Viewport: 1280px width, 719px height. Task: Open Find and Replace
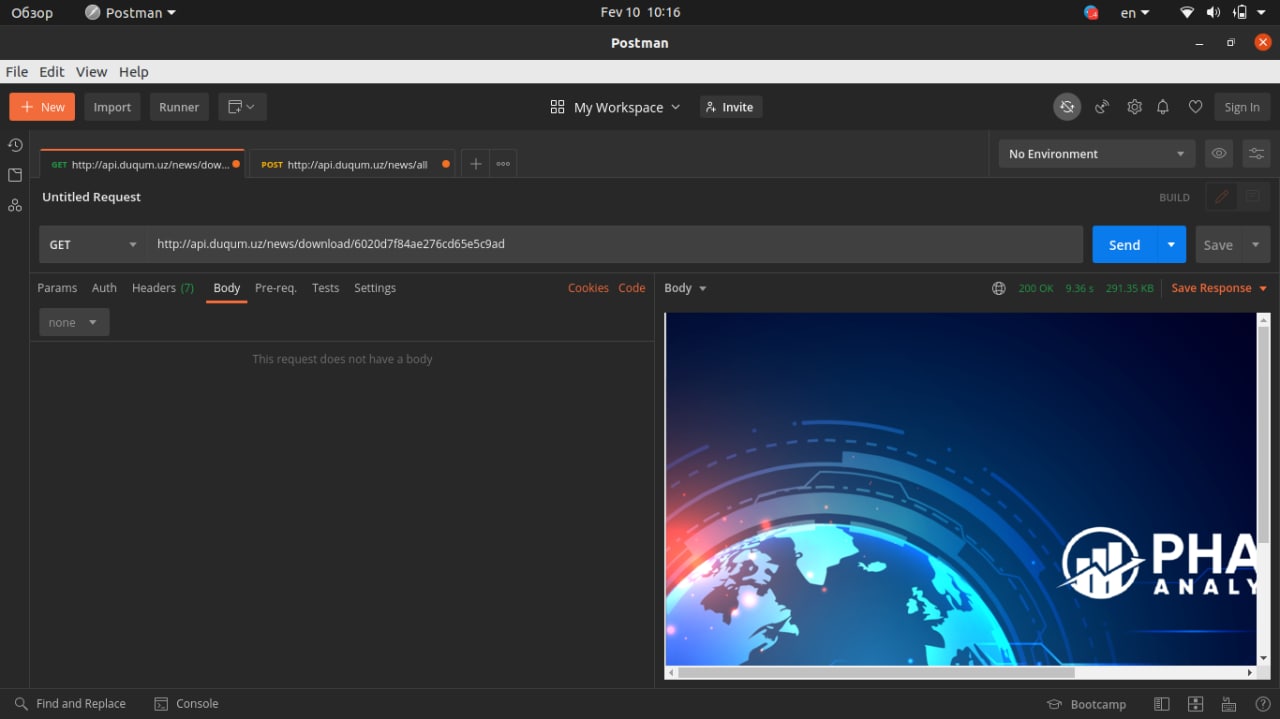pos(70,704)
